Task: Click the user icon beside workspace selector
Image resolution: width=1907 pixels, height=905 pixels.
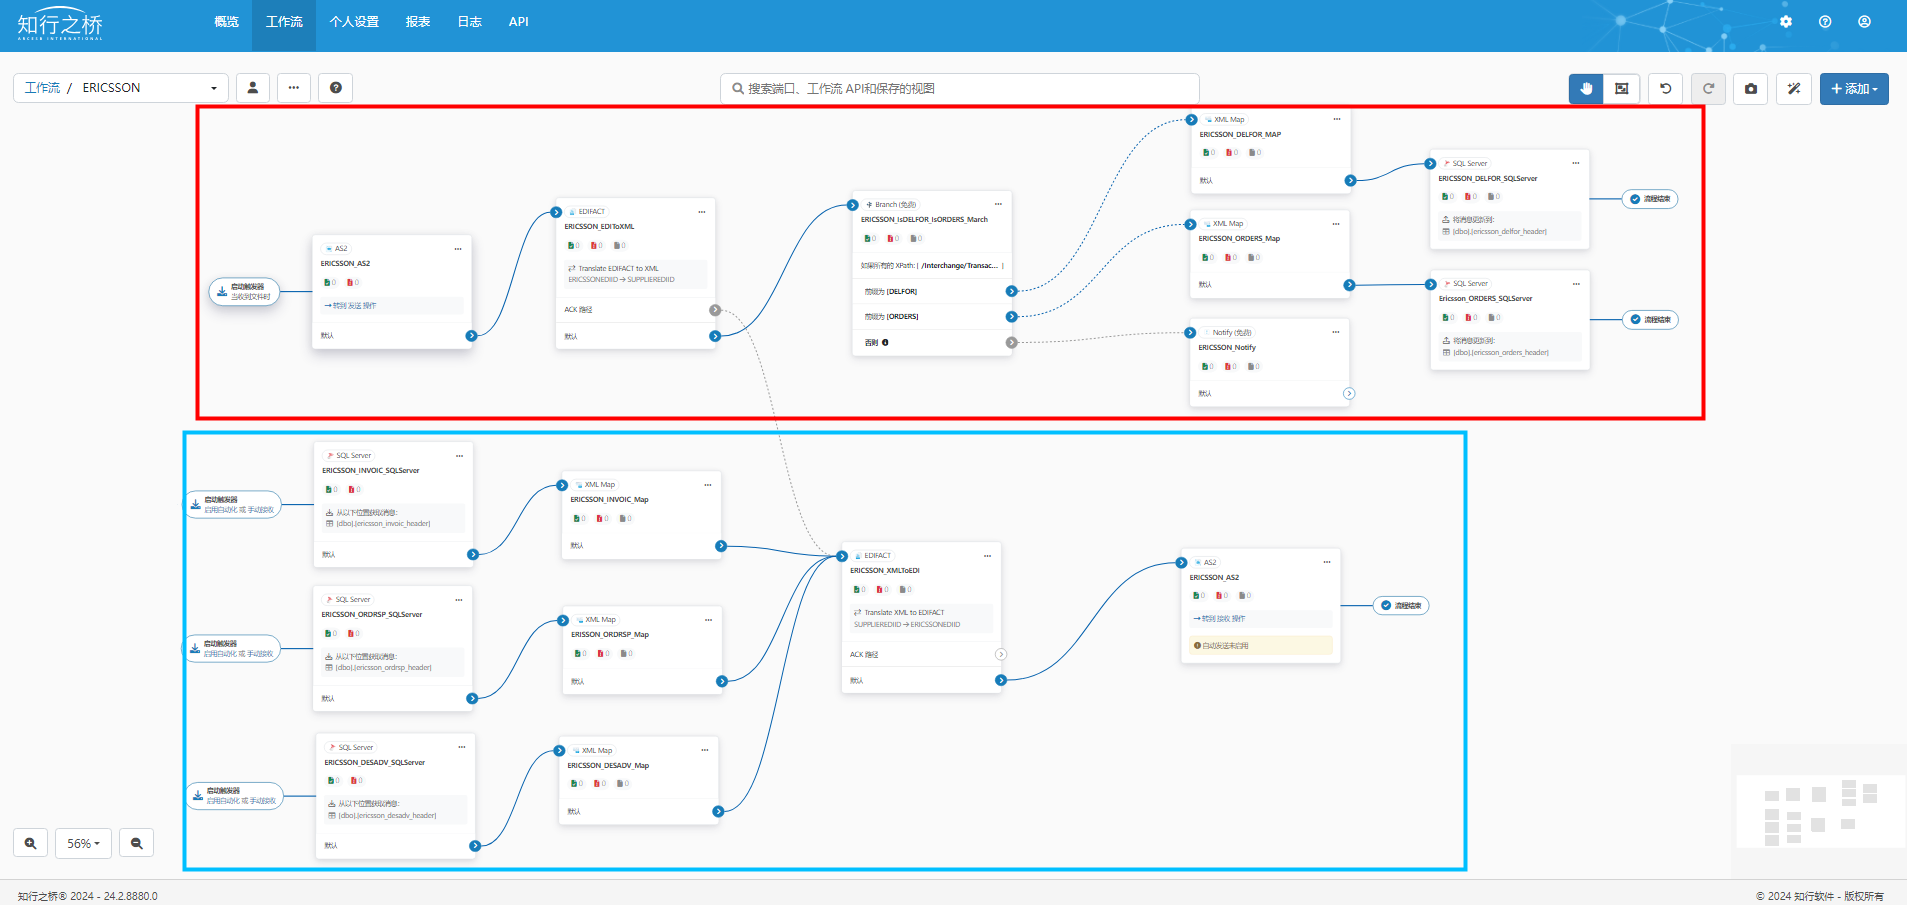Action: point(253,88)
